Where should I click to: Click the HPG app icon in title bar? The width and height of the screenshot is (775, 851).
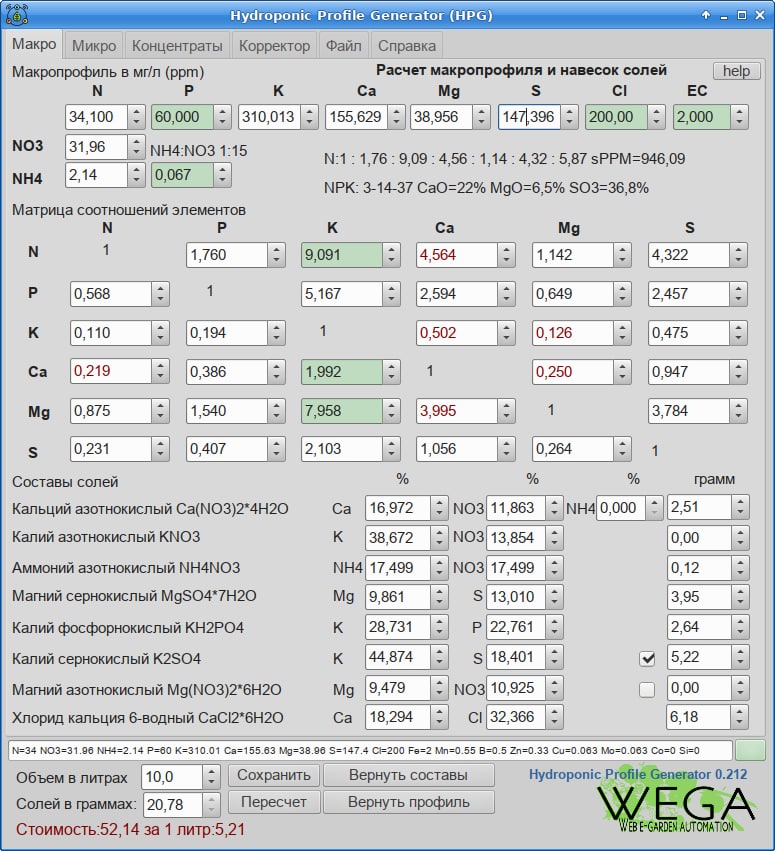17,15
